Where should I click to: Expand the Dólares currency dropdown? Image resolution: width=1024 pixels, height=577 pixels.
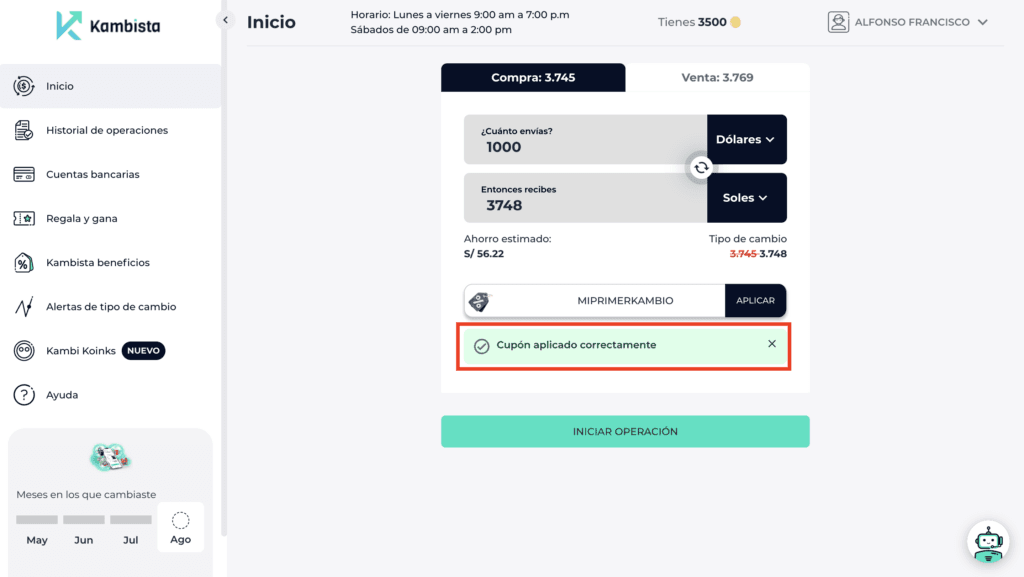pos(746,140)
